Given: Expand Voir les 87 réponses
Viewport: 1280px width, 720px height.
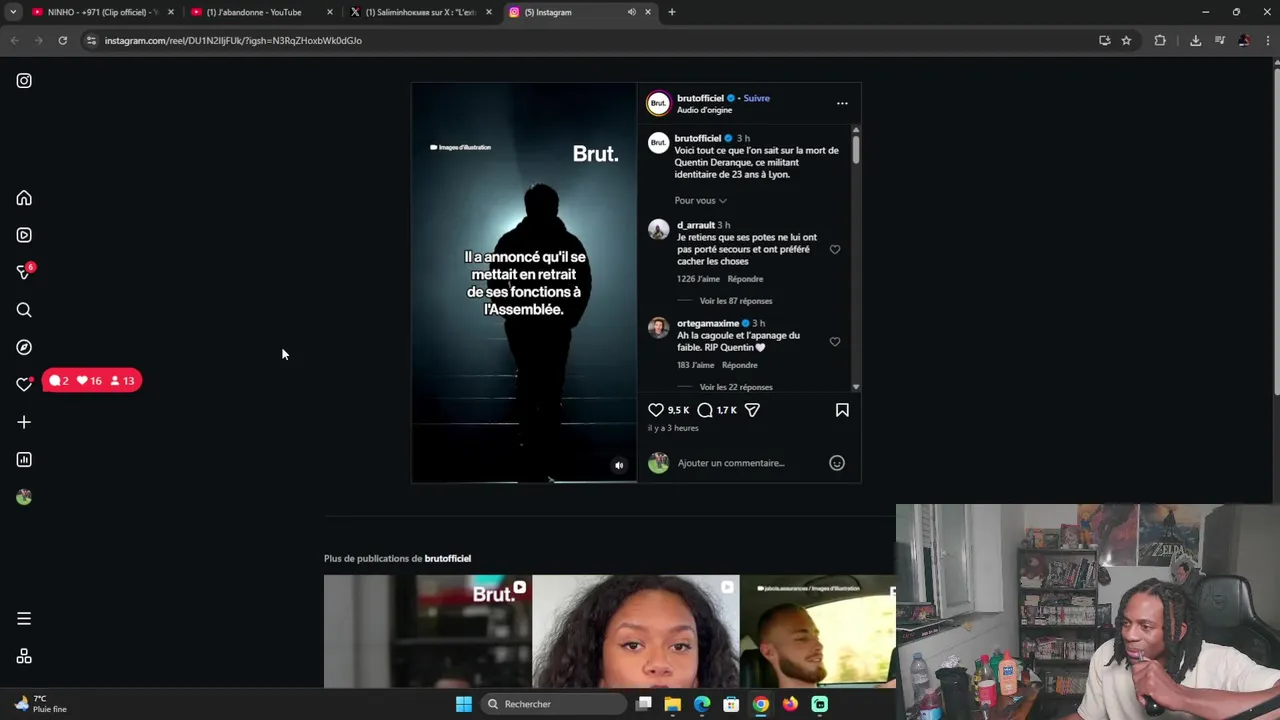Looking at the screenshot, I should pyautogui.click(x=736, y=301).
